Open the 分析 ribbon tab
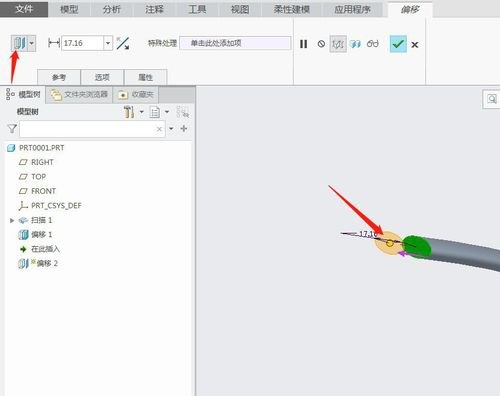Viewport: 500px width, 396px height. (x=112, y=9)
